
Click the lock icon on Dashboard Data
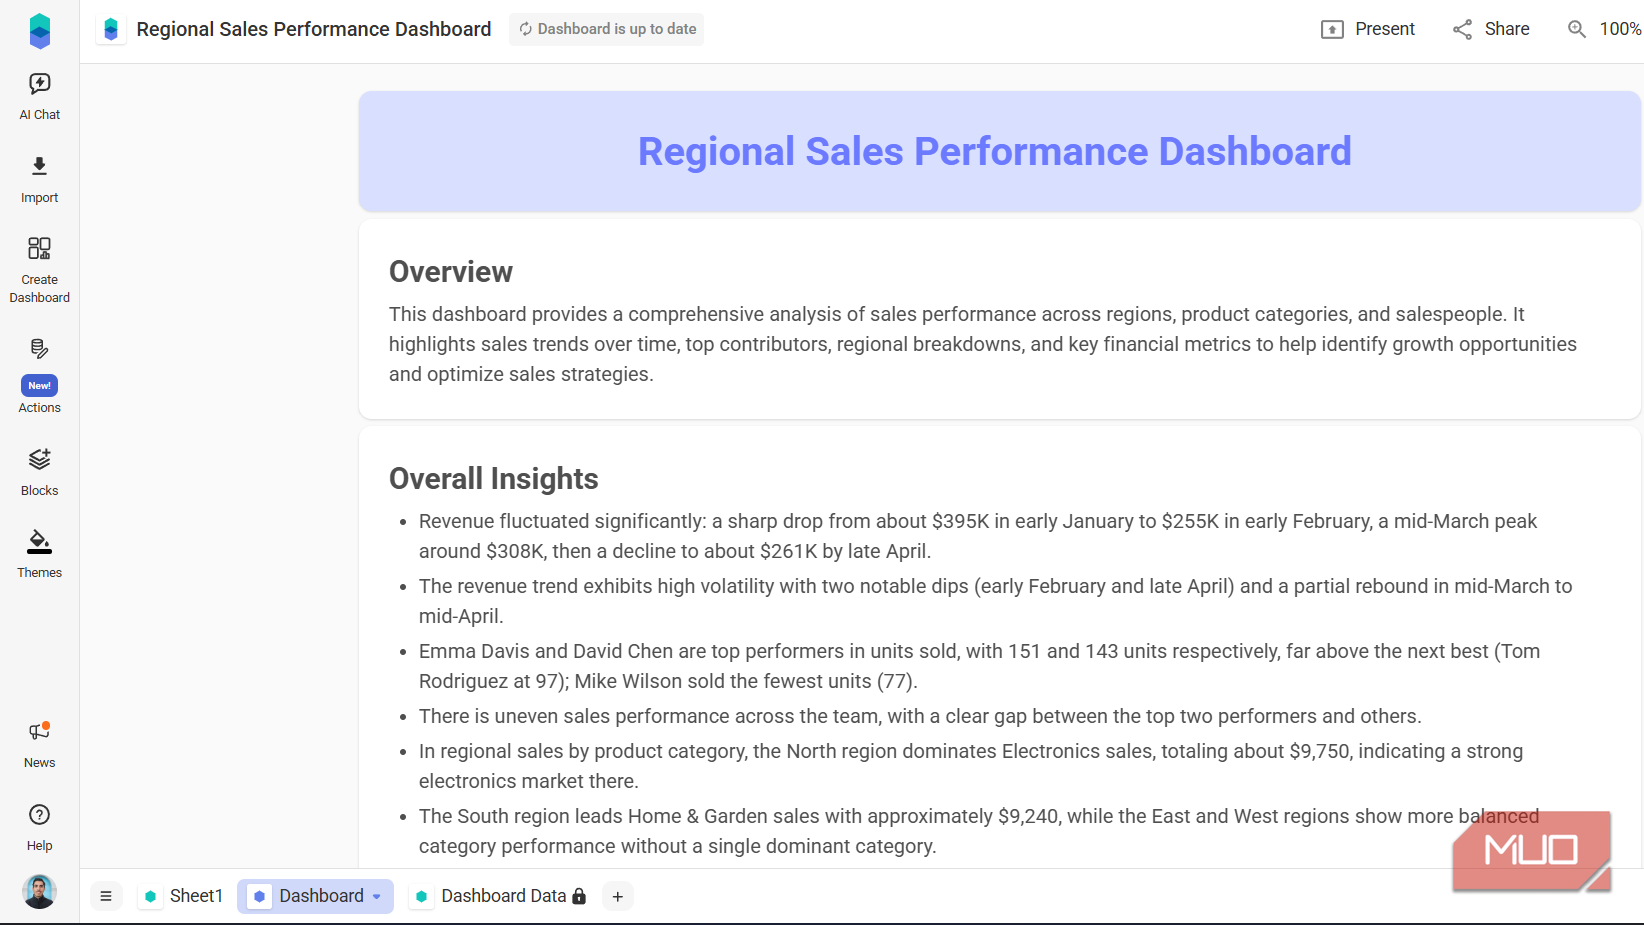pyautogui.click(x=579, y=896)
